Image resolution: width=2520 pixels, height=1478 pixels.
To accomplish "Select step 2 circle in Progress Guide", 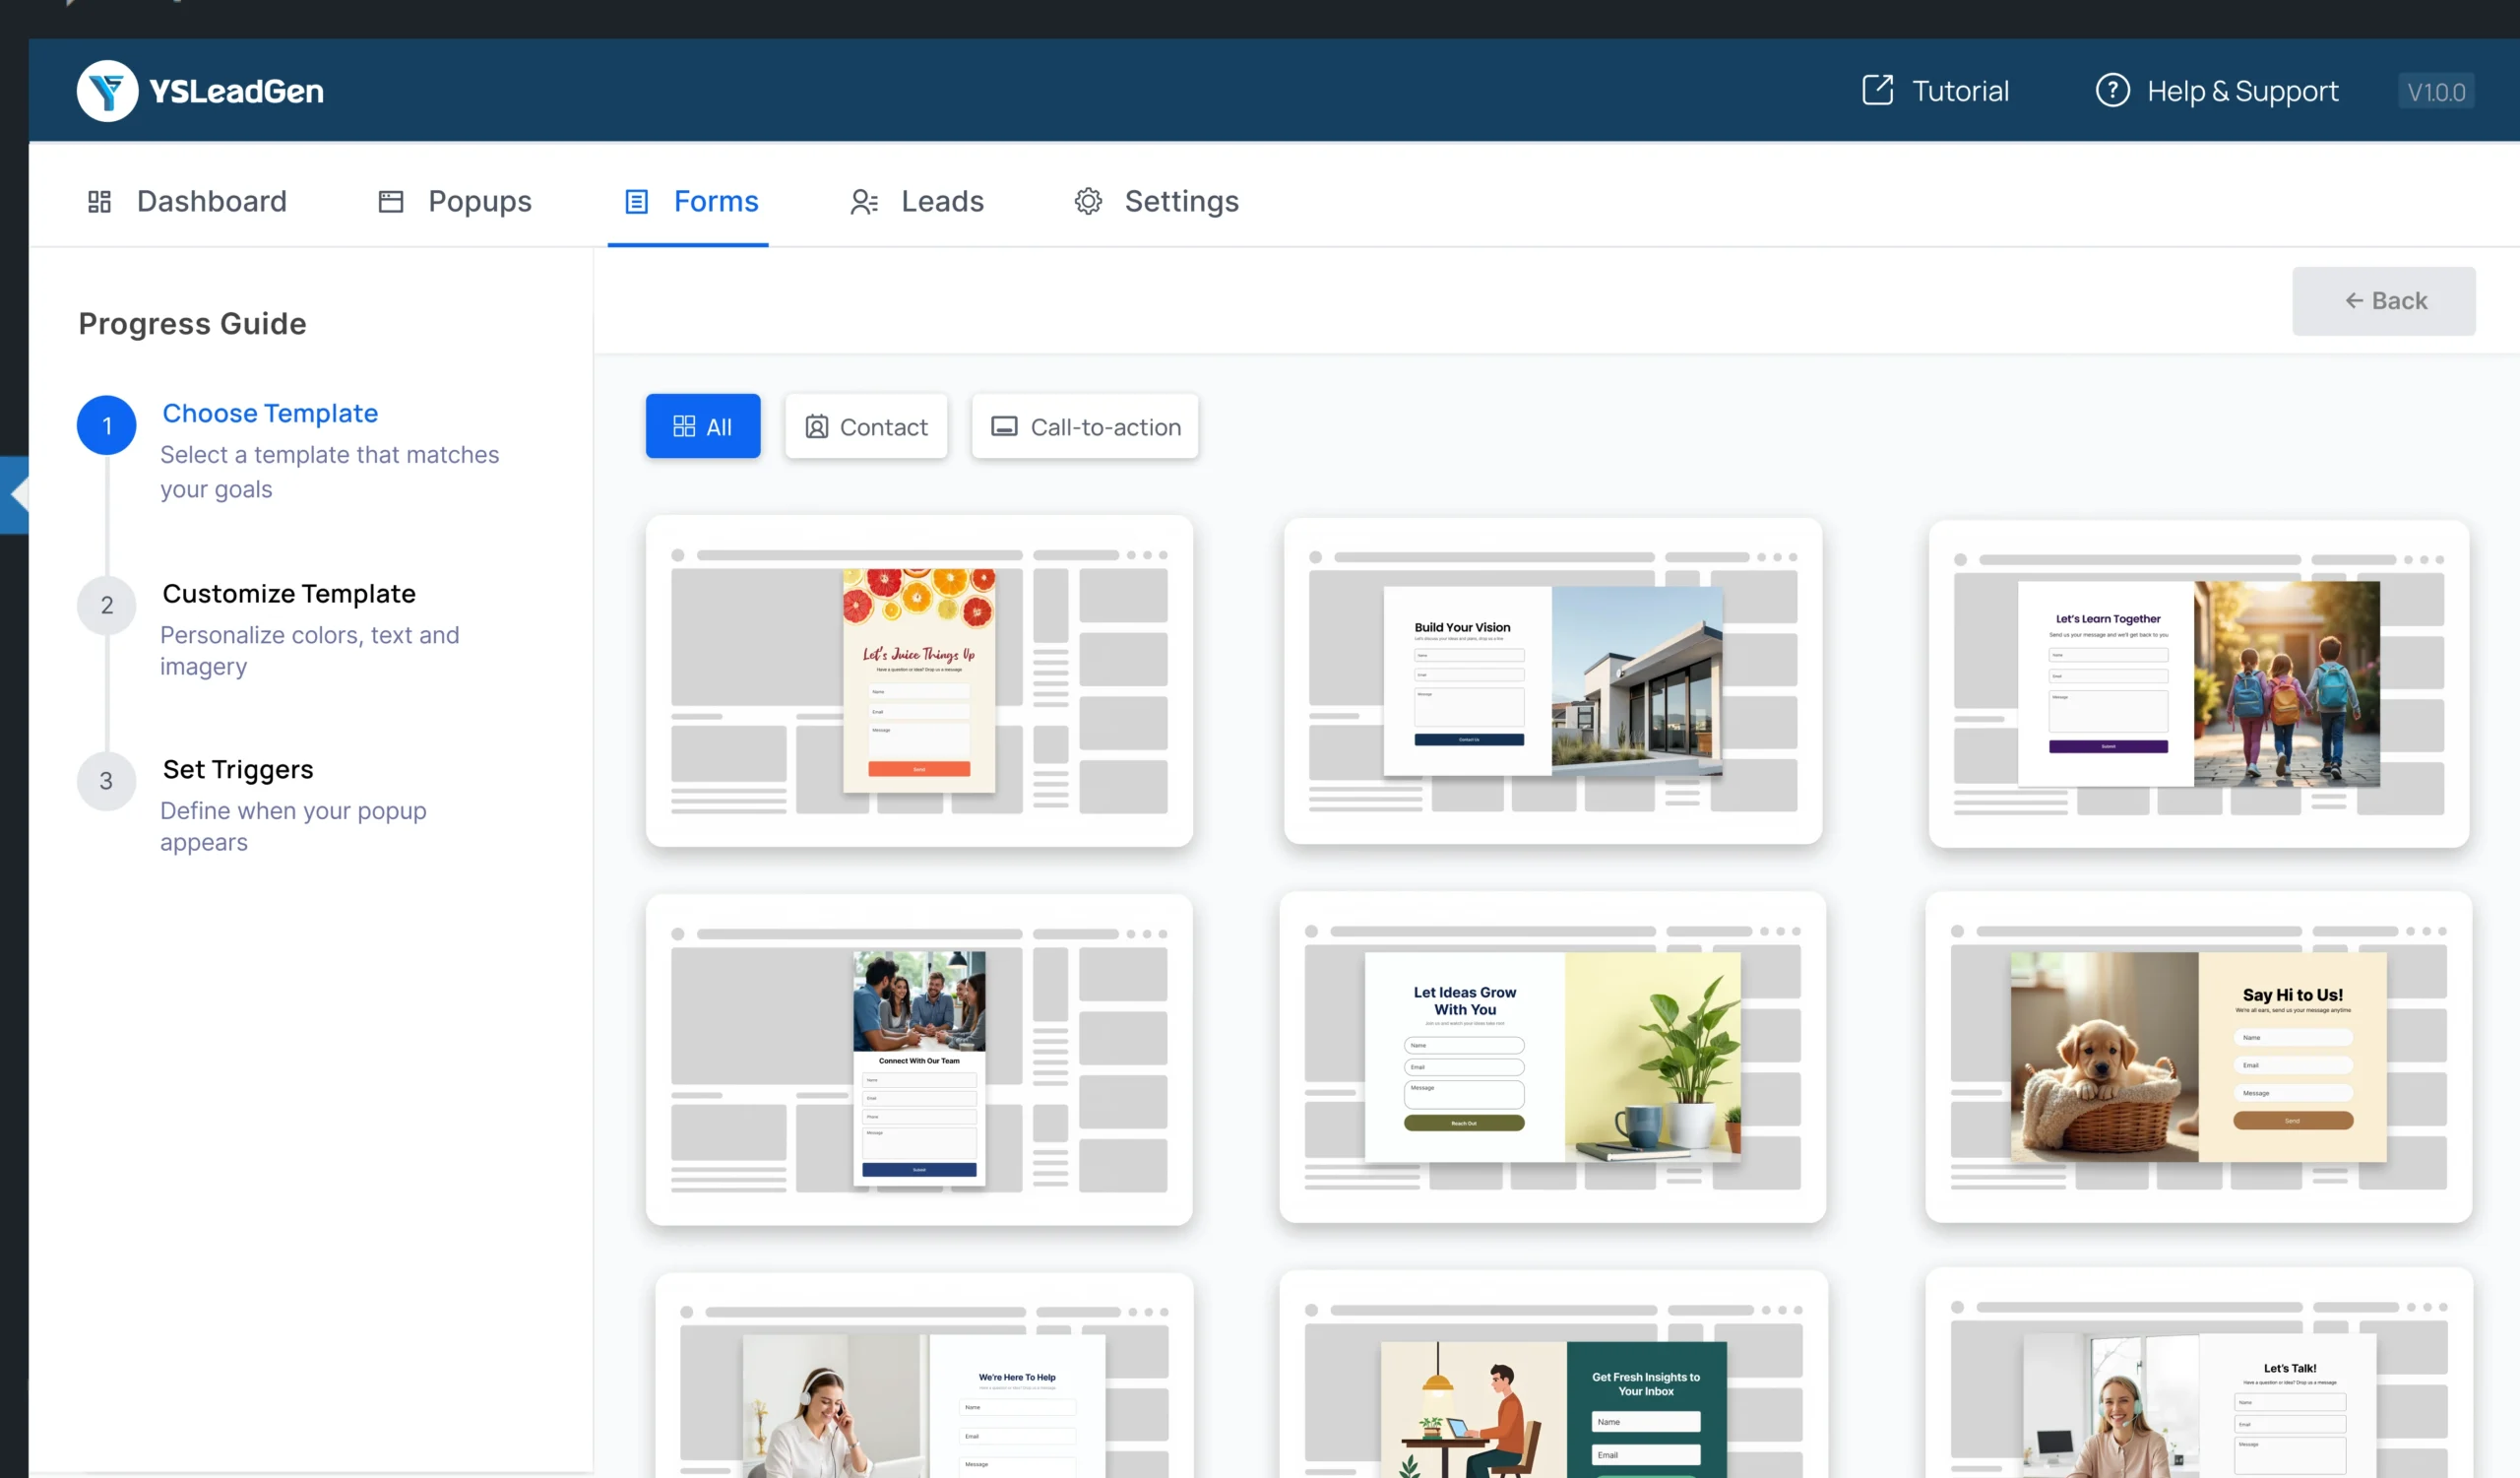I will (x=107, y=605).
